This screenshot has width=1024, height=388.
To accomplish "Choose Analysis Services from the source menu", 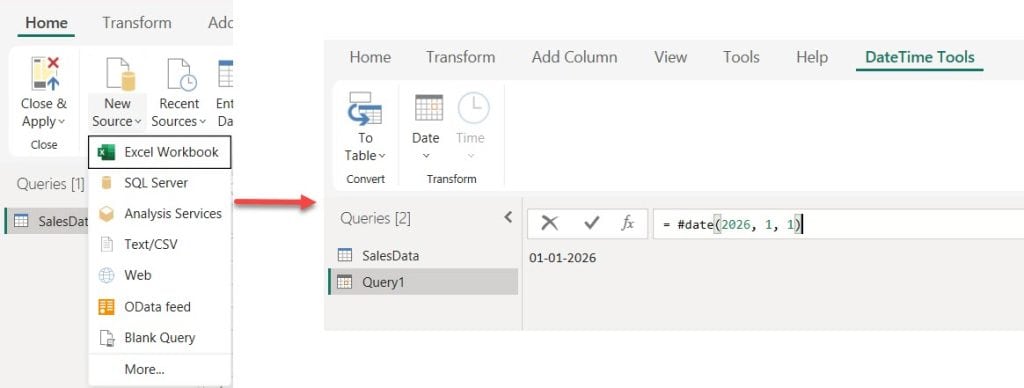I will 159,214.
